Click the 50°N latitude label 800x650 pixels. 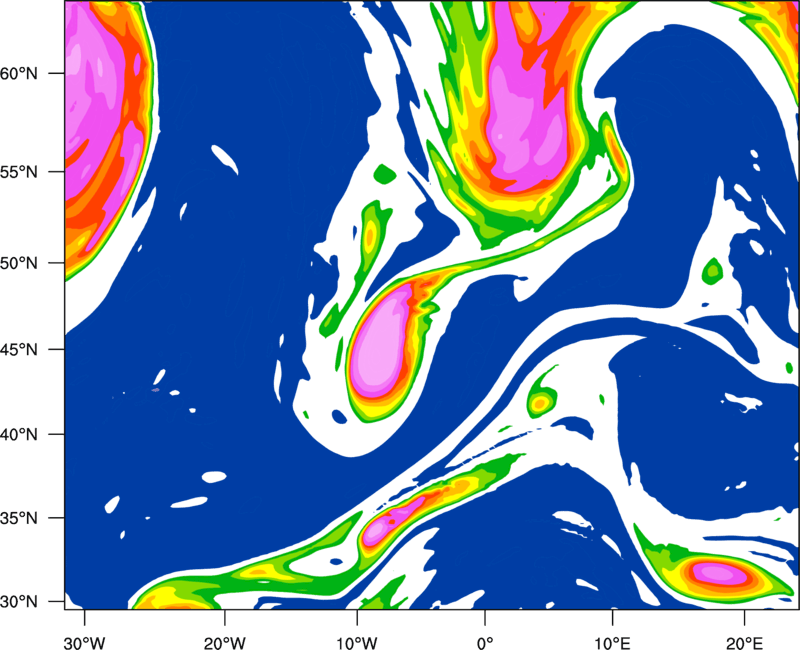19,263
